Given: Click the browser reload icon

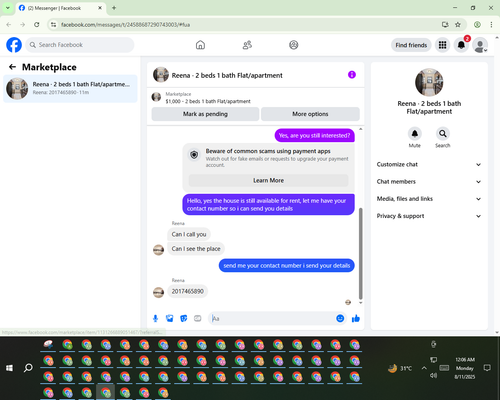Looking at the screenshot, I should click(37, 25).
